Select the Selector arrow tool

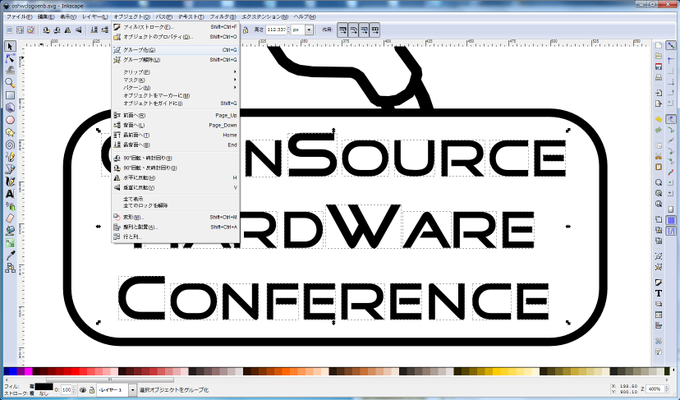10,46
